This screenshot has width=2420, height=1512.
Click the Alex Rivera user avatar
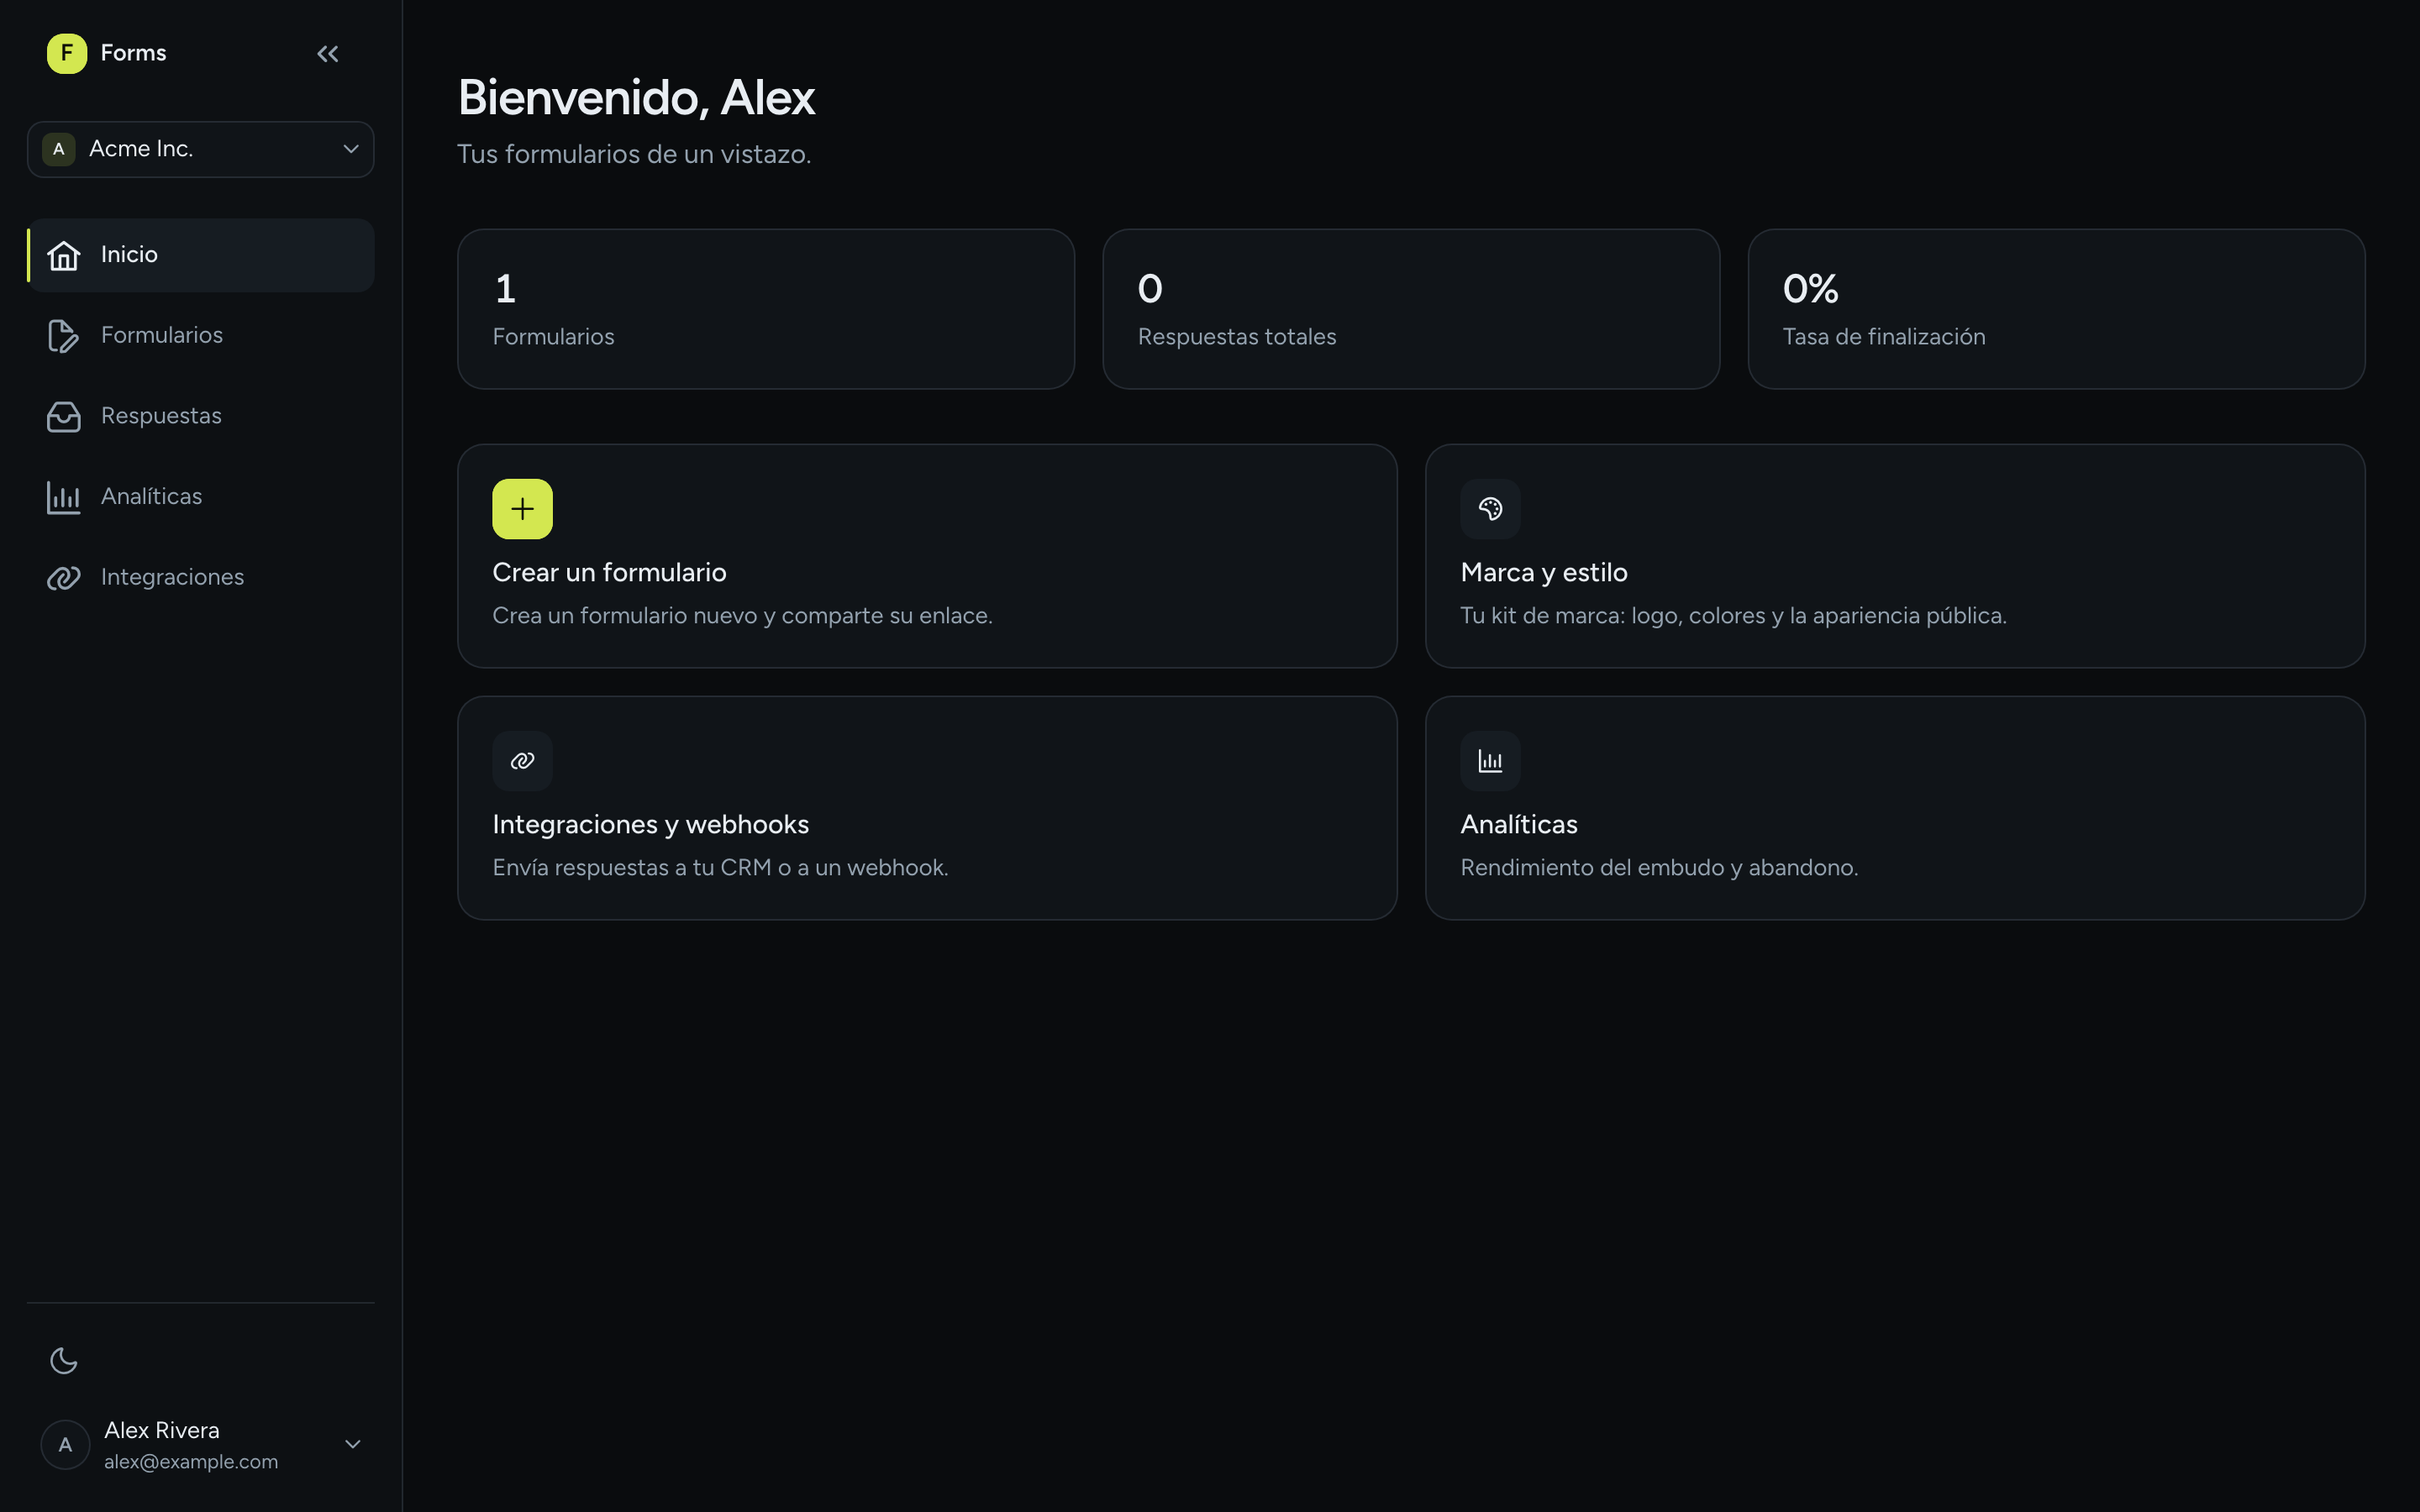coord(65,1445)
